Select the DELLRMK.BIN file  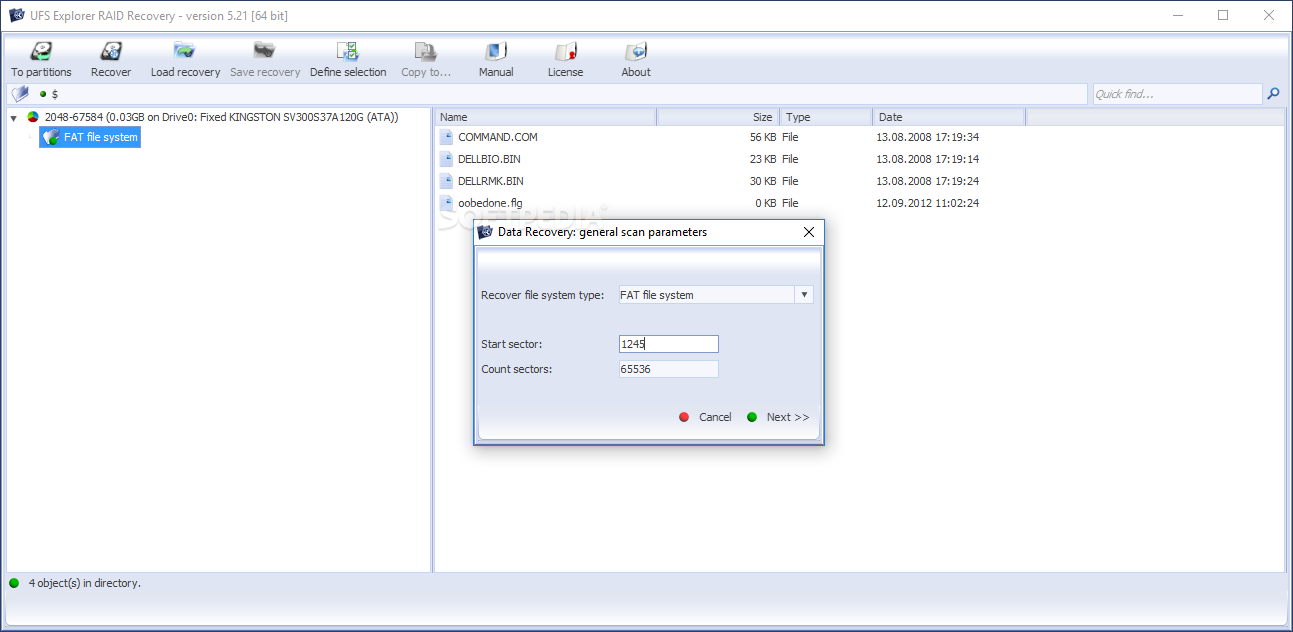pyautogui.click(x=490, y=181)
